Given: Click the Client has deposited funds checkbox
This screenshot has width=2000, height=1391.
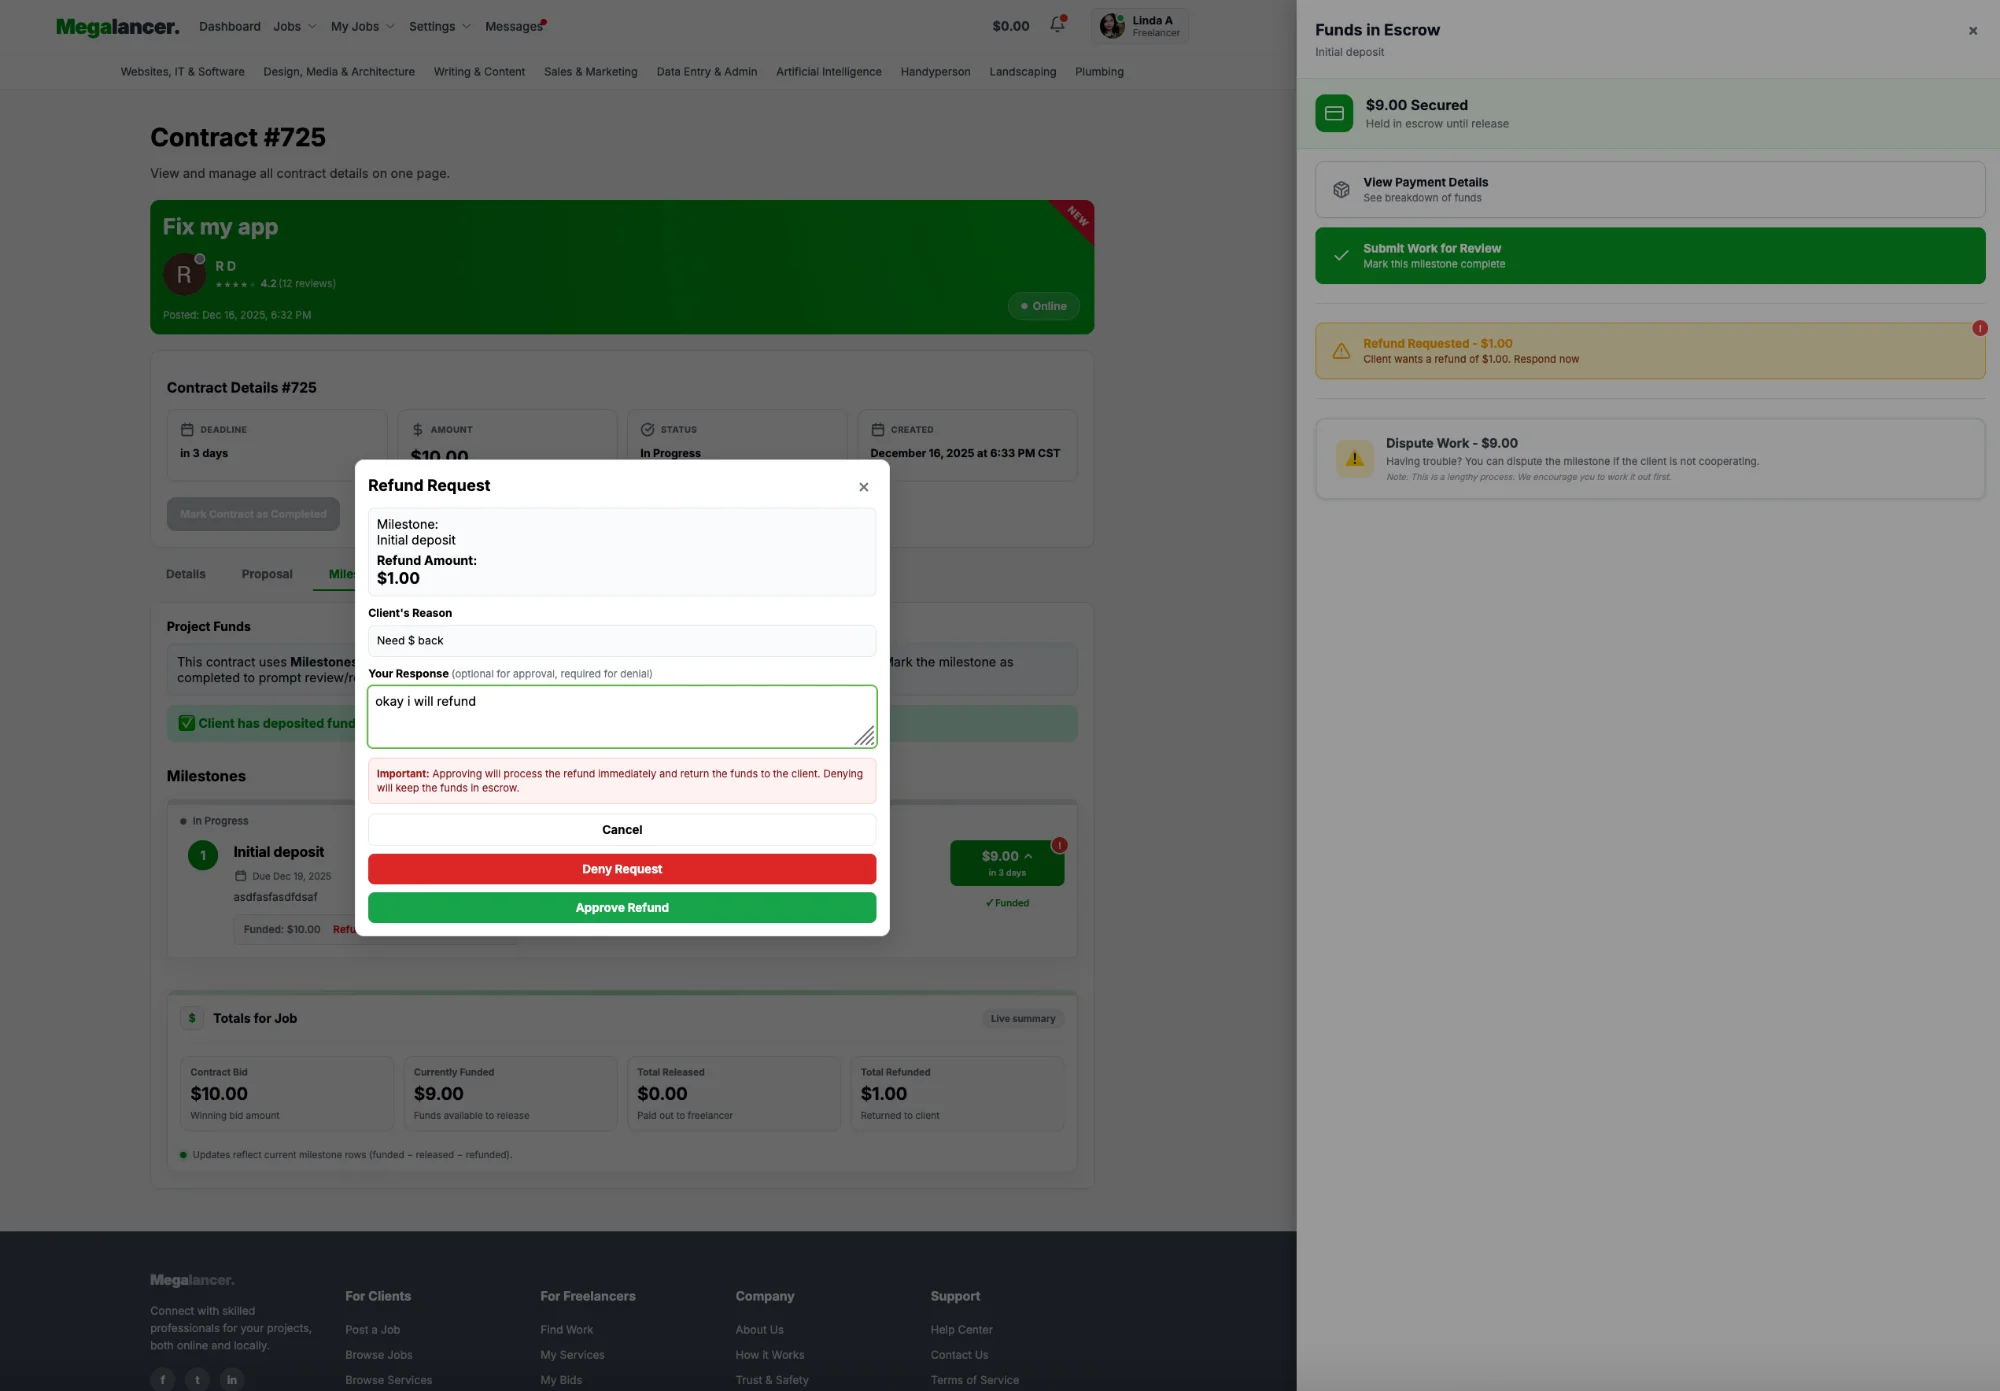Looking at the screenshot, I should (x=187, y=722).
